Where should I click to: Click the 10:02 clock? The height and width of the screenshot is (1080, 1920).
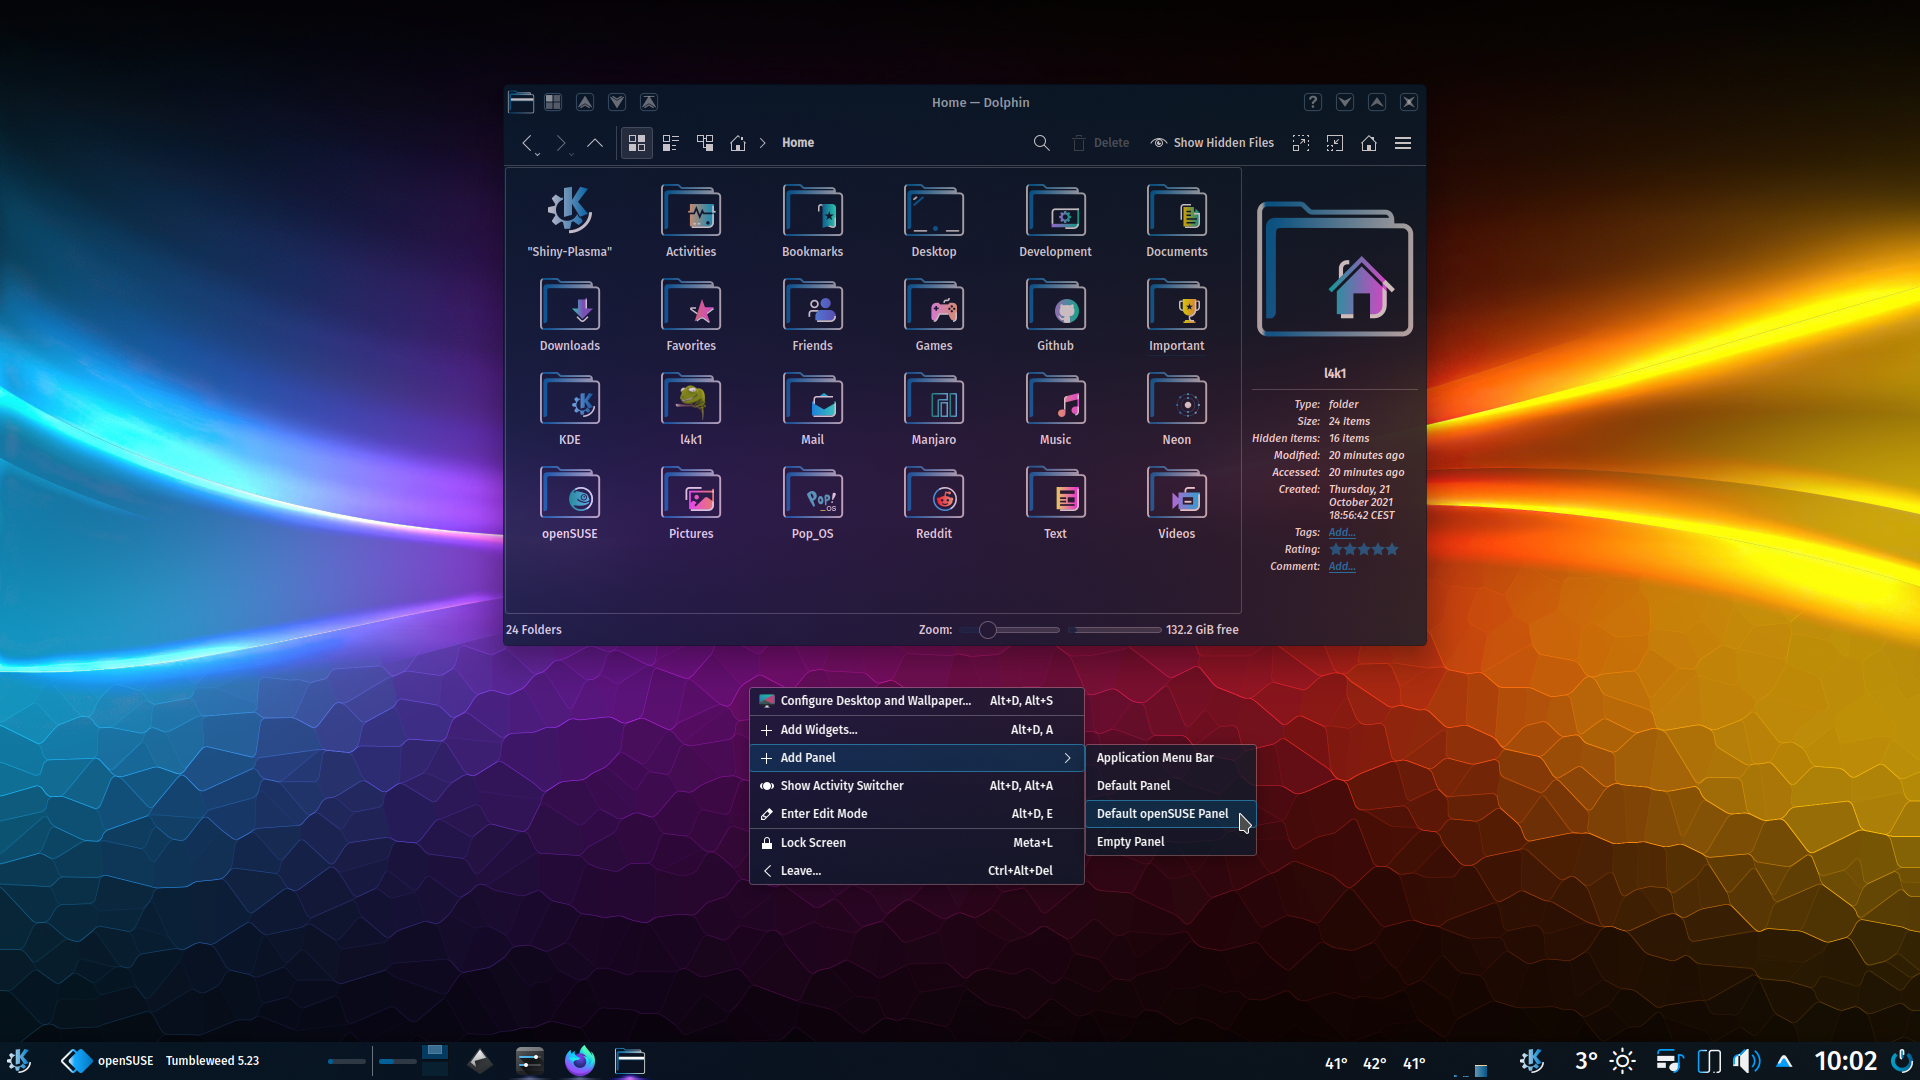[x=1846, y=1061]
